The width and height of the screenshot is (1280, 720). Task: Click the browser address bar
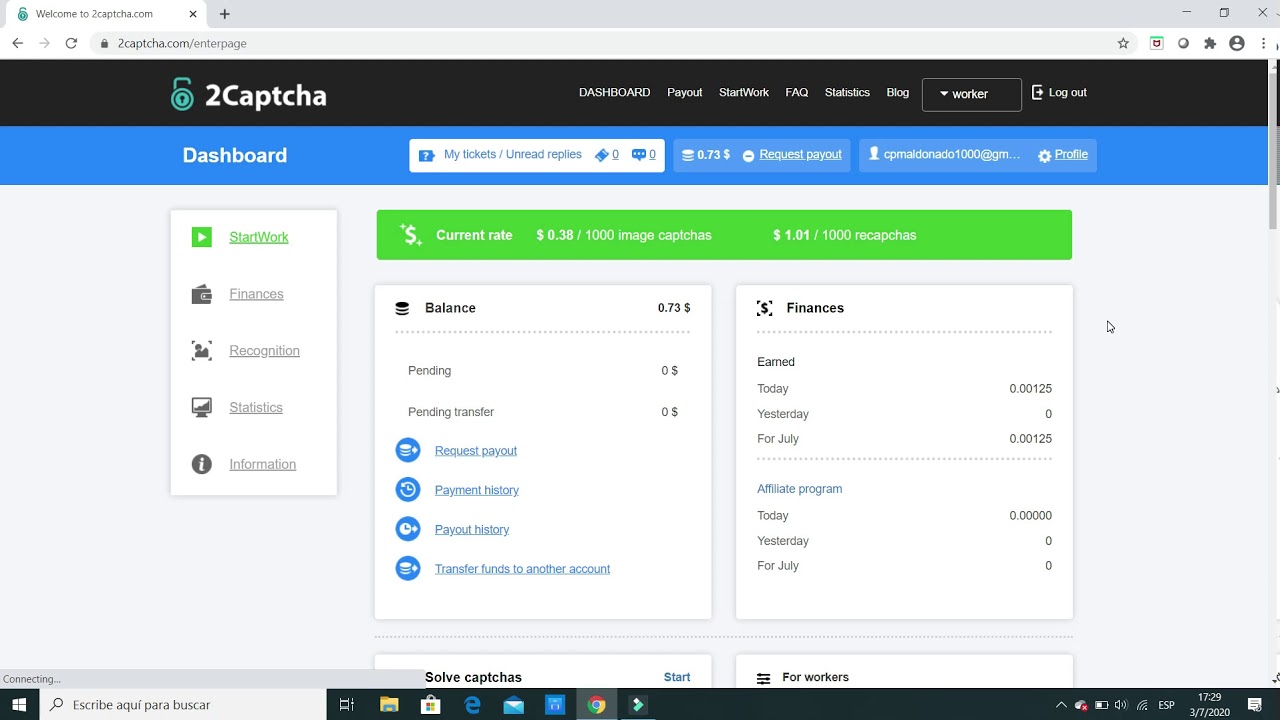(600, 43)
